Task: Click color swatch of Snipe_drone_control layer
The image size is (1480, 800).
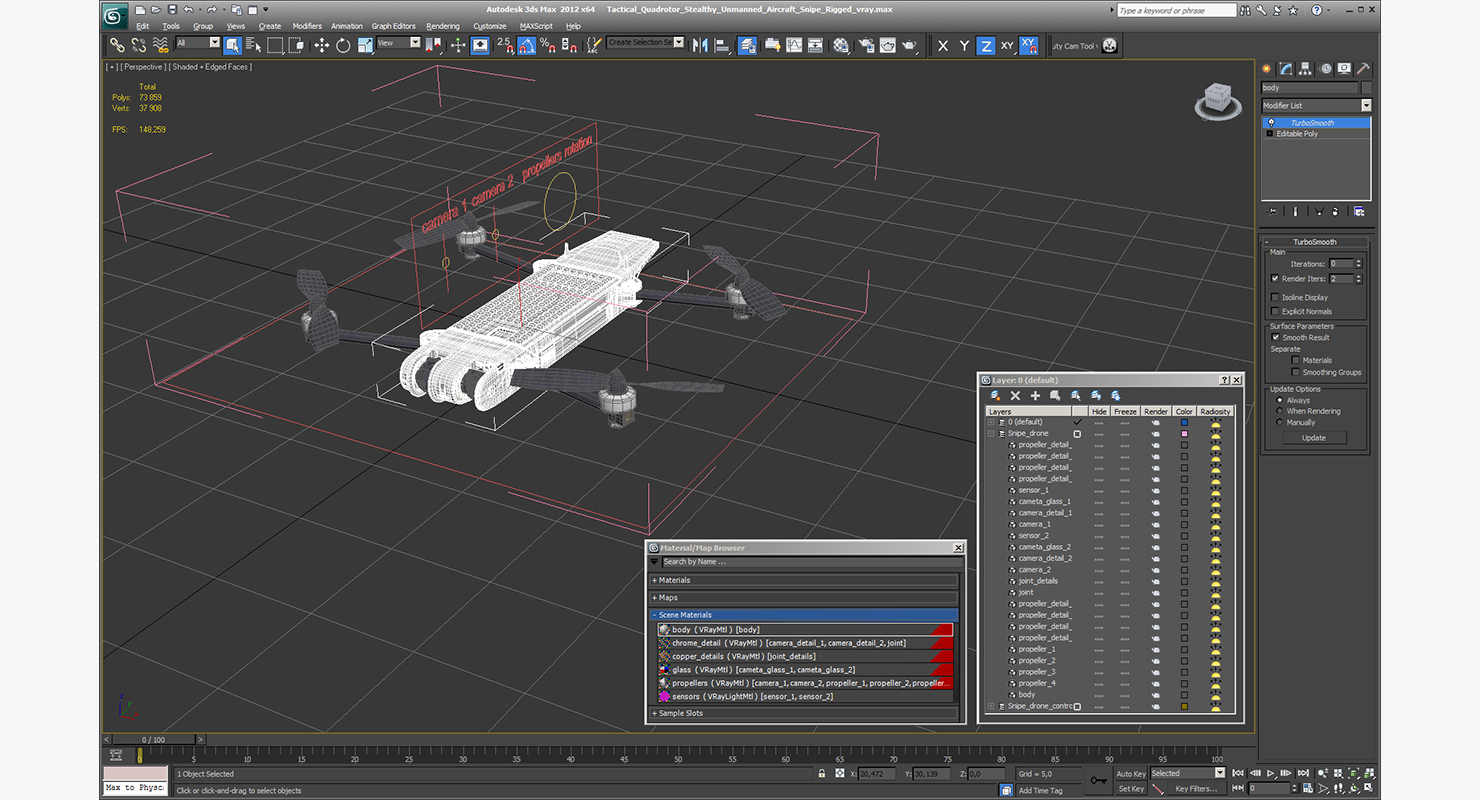Action: pos(1184,706)
